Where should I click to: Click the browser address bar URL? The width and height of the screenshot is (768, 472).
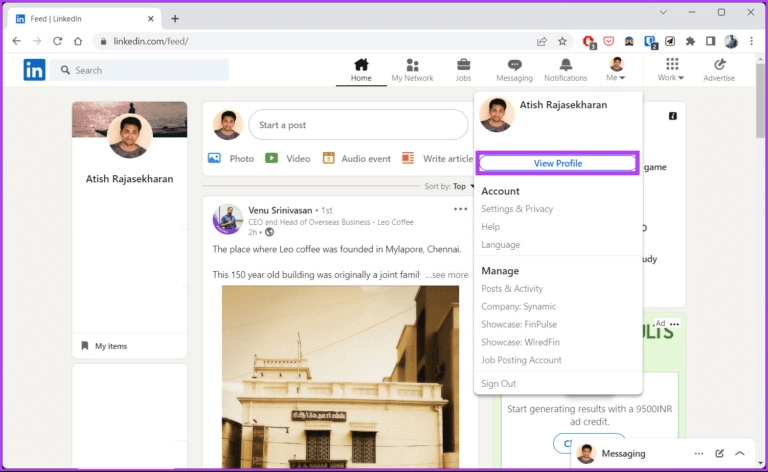click(150, 42)
